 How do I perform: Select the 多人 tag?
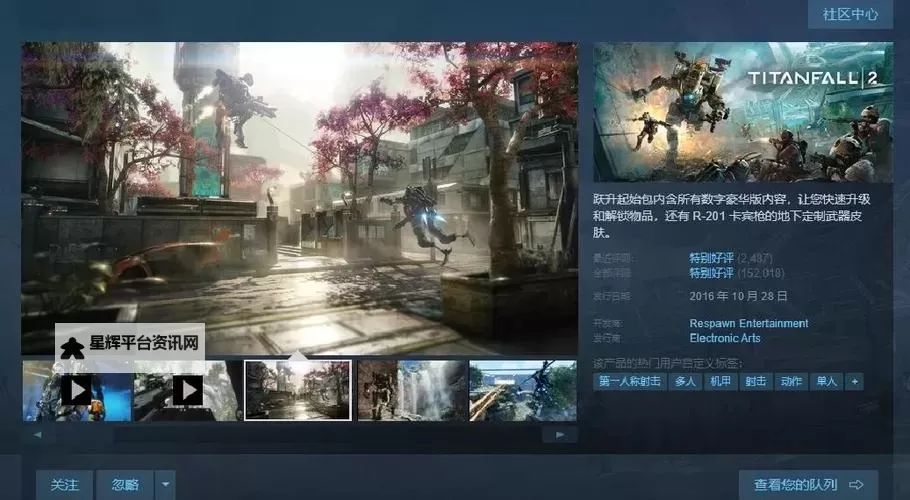pos(685,381)
